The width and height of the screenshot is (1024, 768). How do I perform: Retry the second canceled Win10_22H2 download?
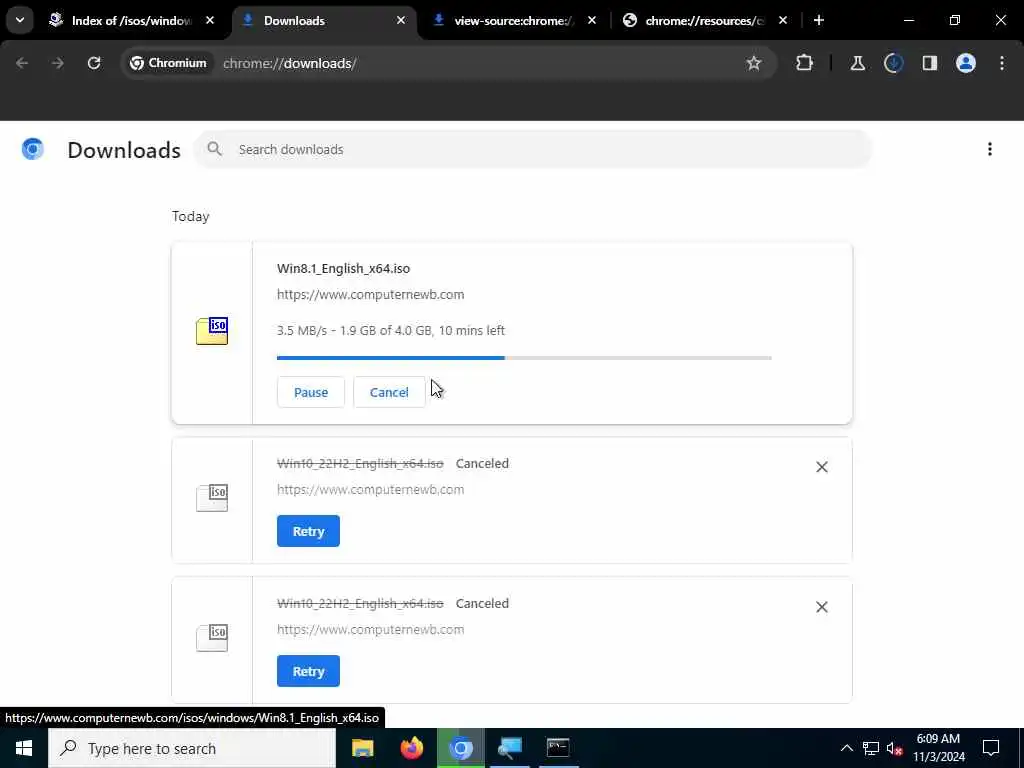[308, 671]
